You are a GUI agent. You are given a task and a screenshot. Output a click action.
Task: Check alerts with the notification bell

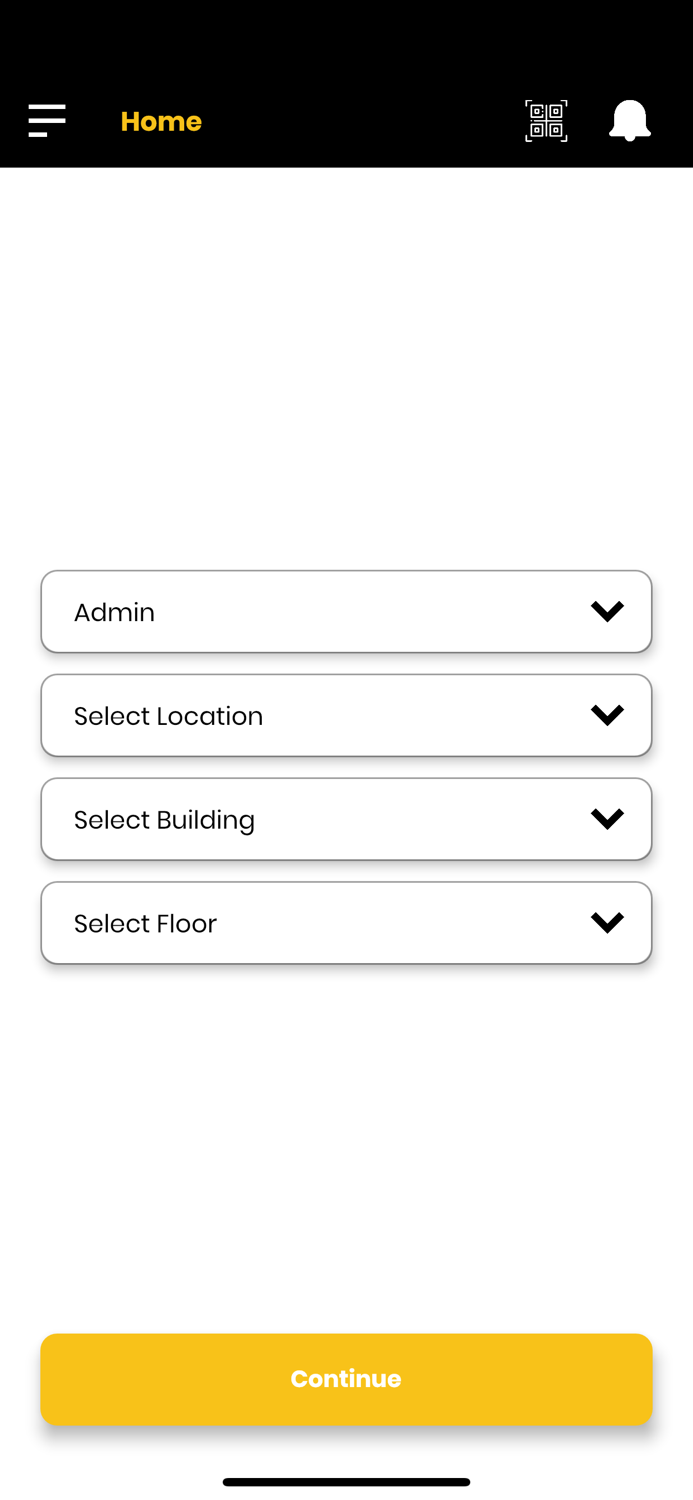(x=630, y=120)
